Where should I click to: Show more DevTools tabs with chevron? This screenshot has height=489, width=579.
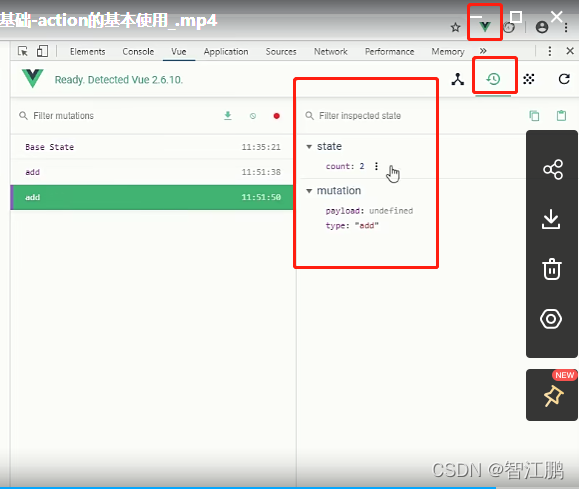[x=483, y=51]
